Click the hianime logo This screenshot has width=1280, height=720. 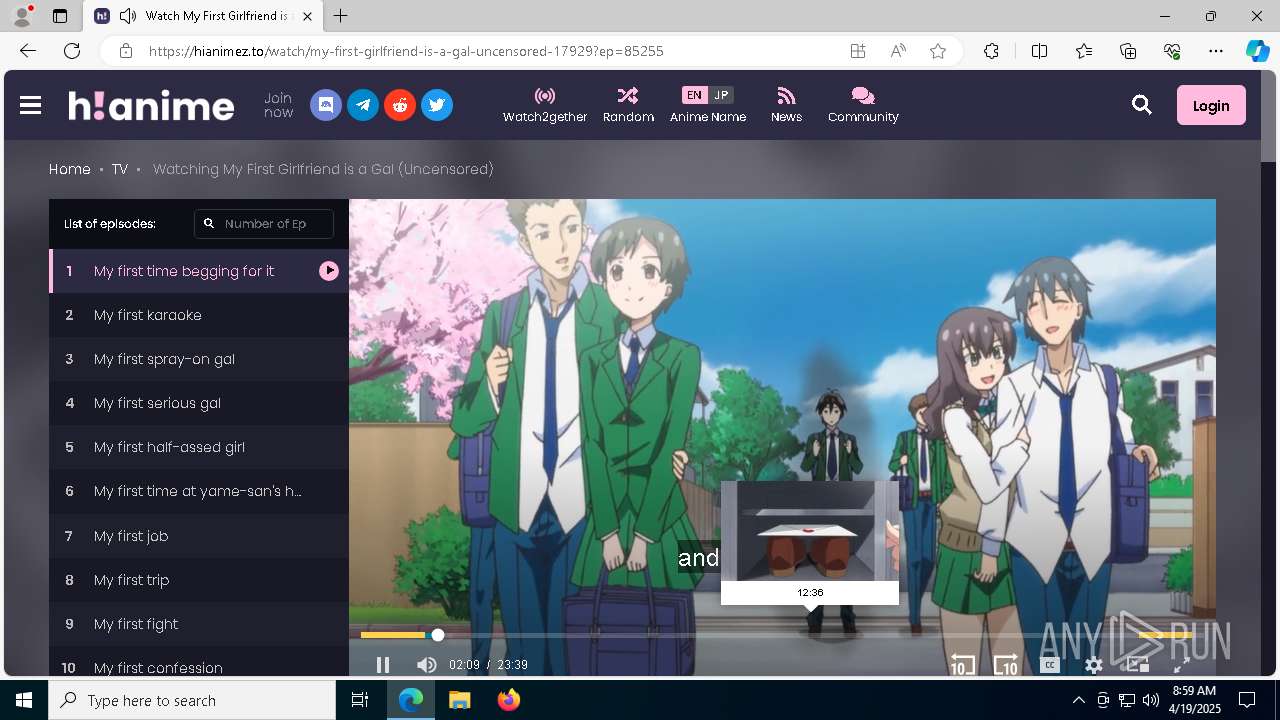[151, 105]
